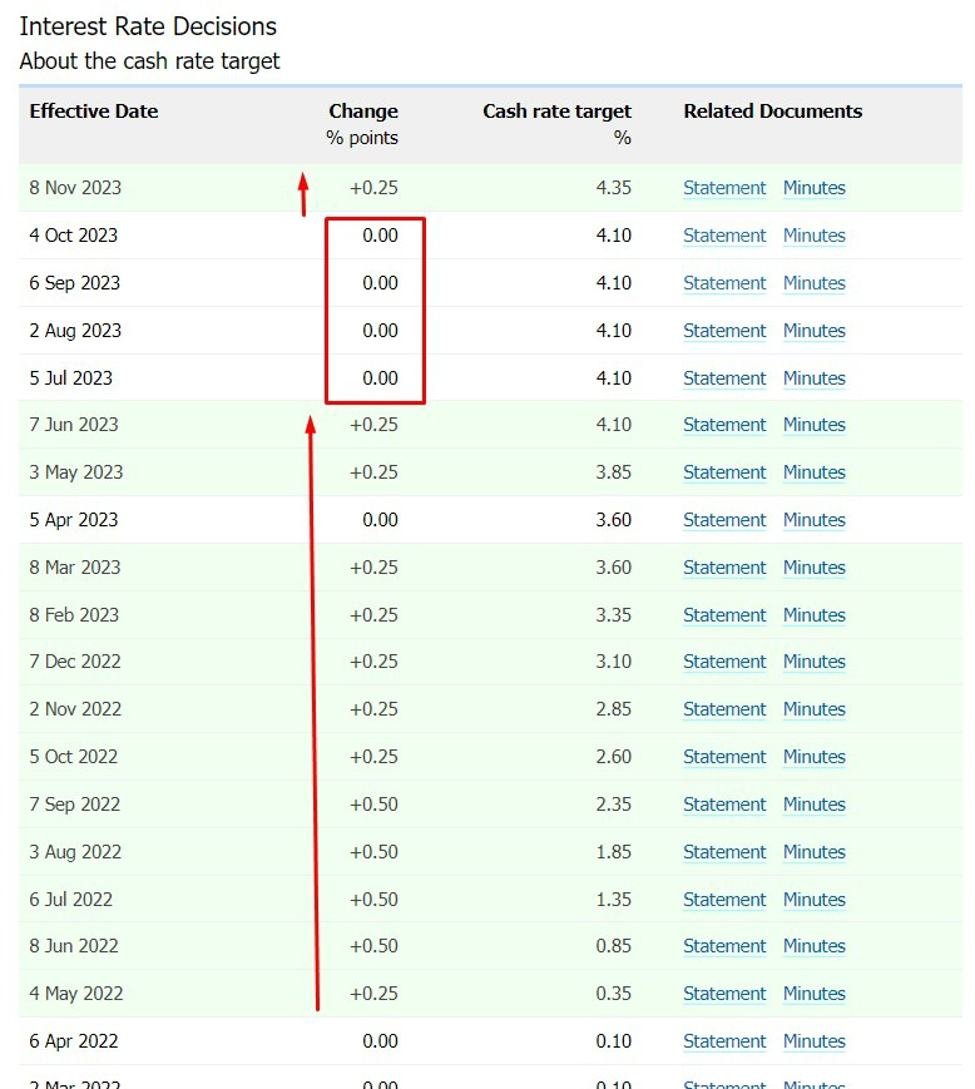View the 4 May 2022 Statement
975x1089 pixels.
[724, 994]
